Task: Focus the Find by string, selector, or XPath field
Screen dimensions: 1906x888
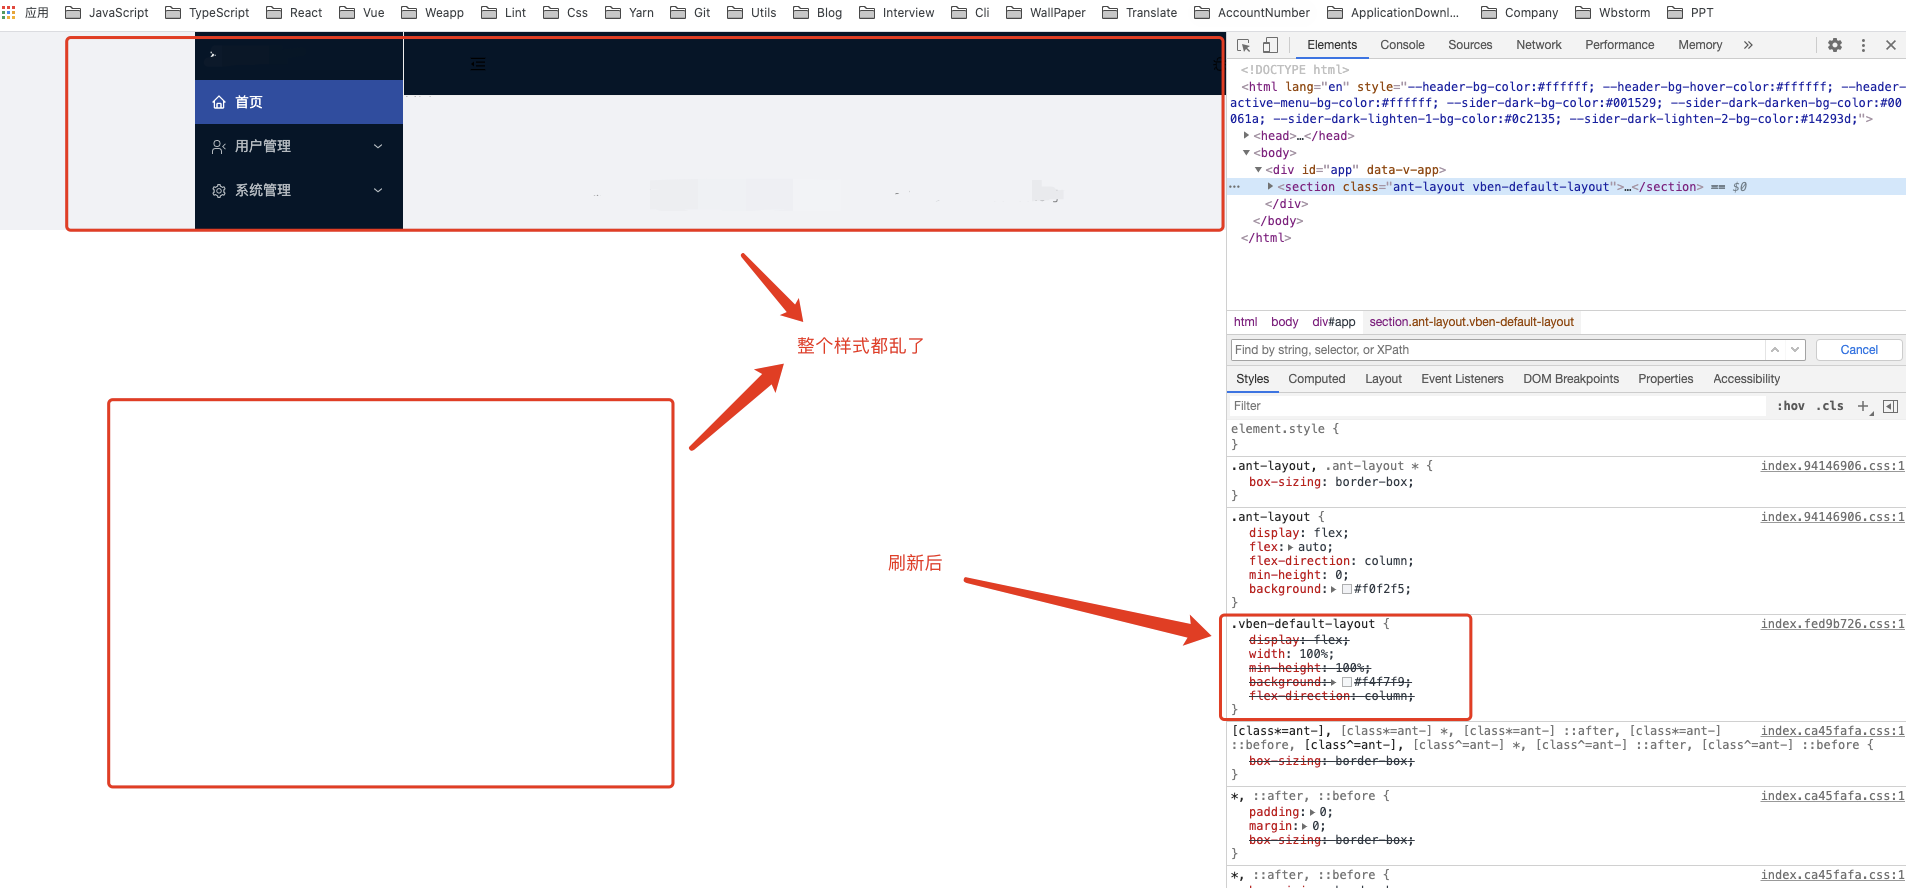Action: pyautogui.click(x=1498, y=350)
